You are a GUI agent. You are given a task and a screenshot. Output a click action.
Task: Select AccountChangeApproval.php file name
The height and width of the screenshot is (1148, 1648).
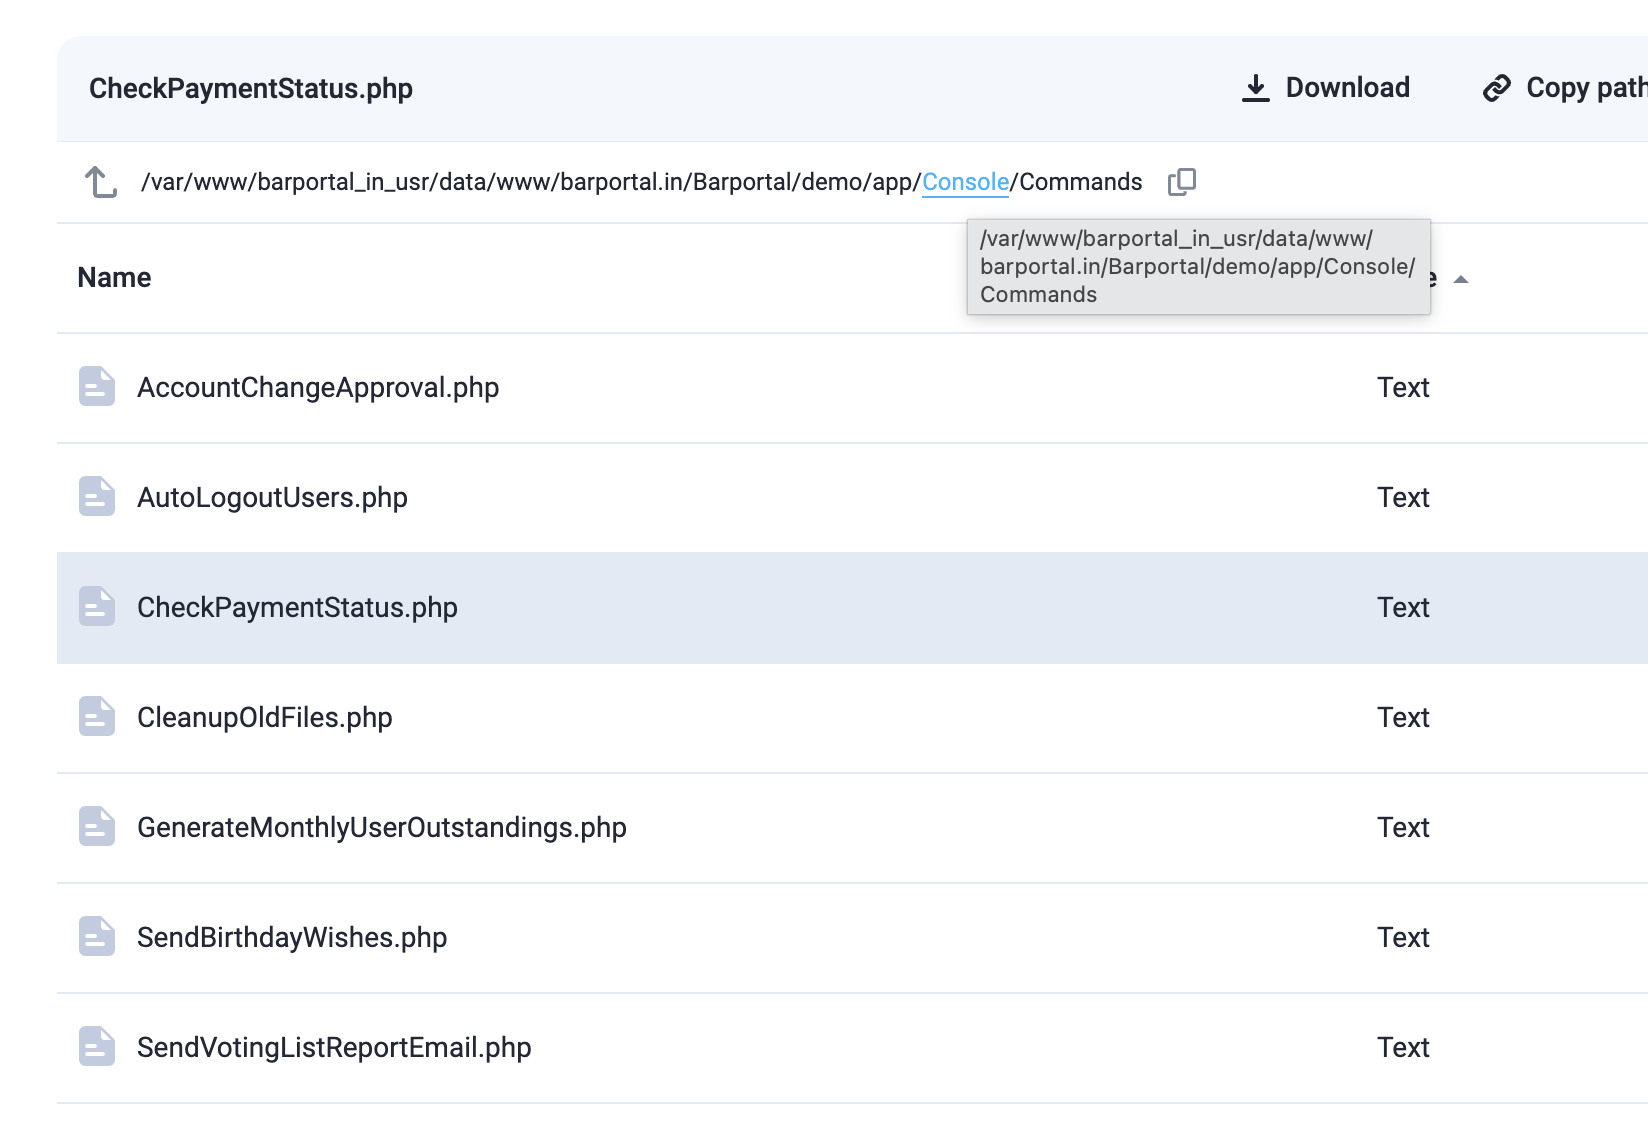[317, 387]
